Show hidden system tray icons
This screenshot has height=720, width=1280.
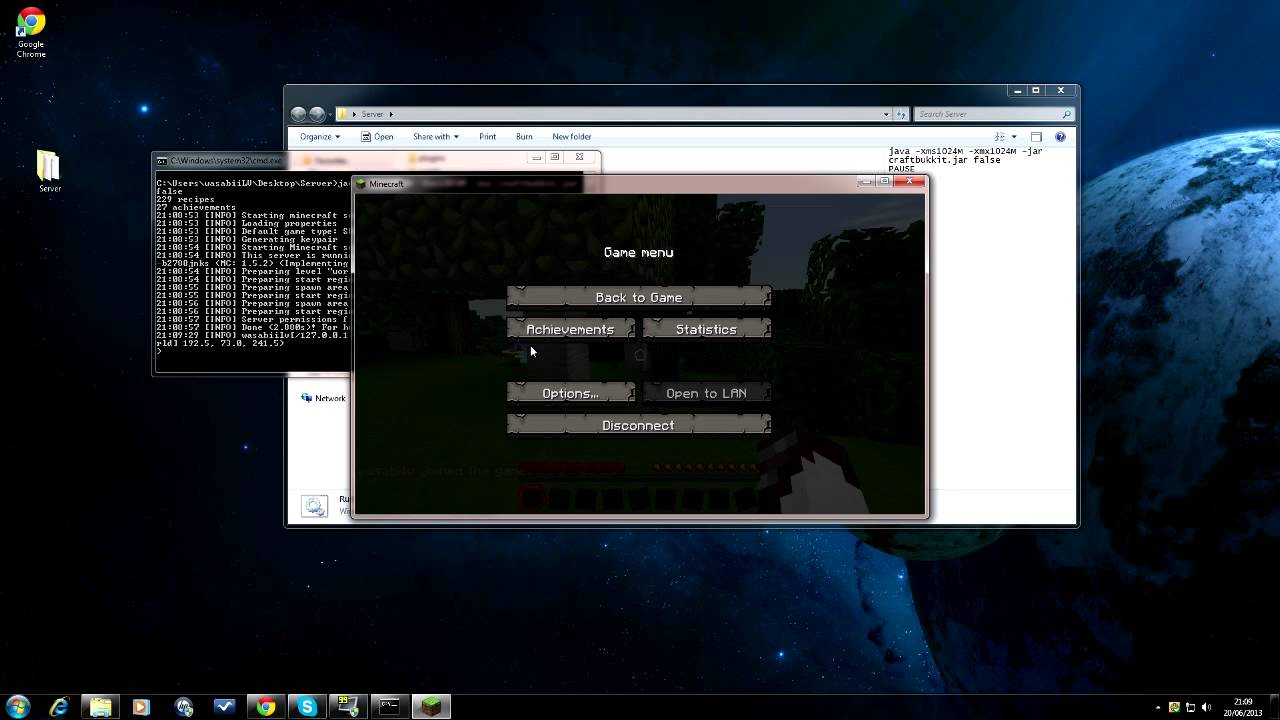1158,708
